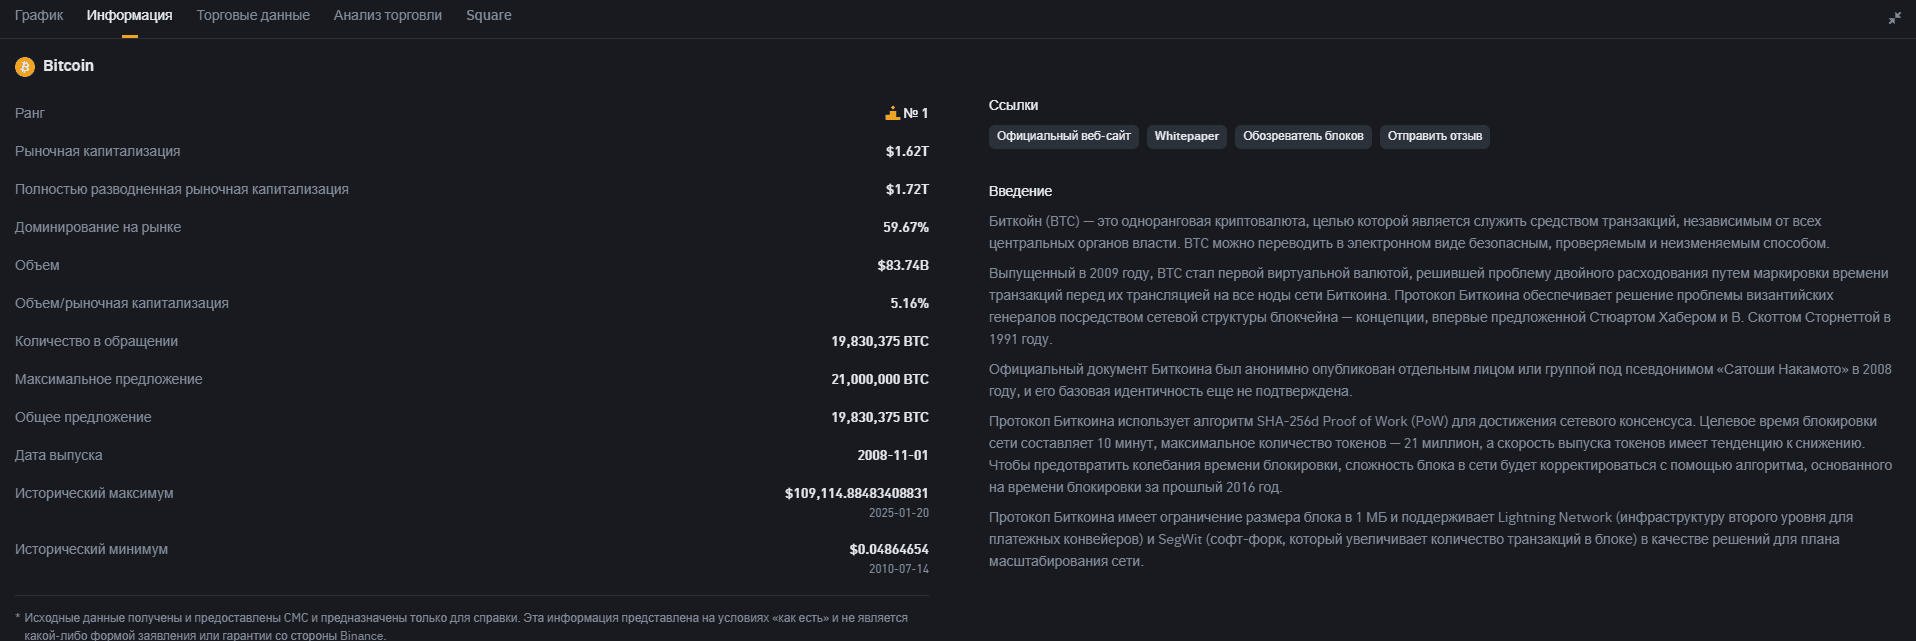Click the paragraph starting 'Выпущенный в 2009 году'
The image size is (1916, 641).
pyautogui.click(x=1440, y=306)
